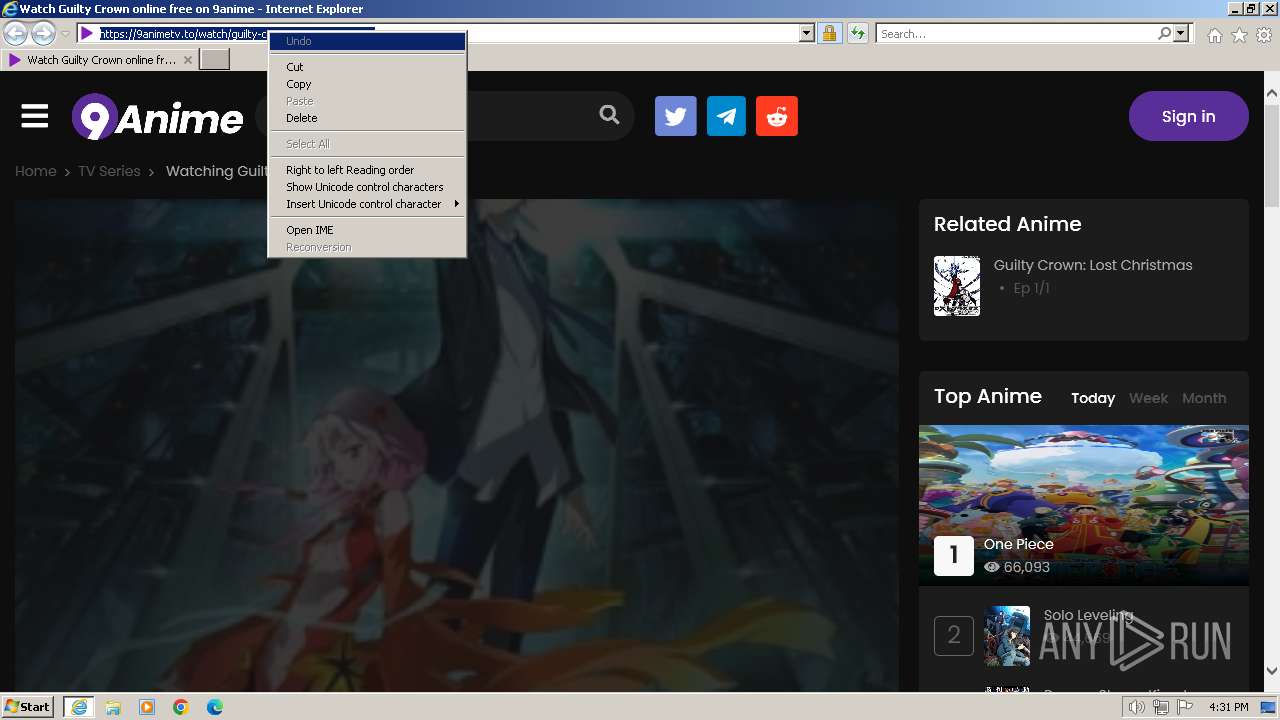The width and height of the screenshot is (1280, 720).
Task: Click Guilty Crown: Lost Christmas thumbnail
Action: click(x=957, y=286)
